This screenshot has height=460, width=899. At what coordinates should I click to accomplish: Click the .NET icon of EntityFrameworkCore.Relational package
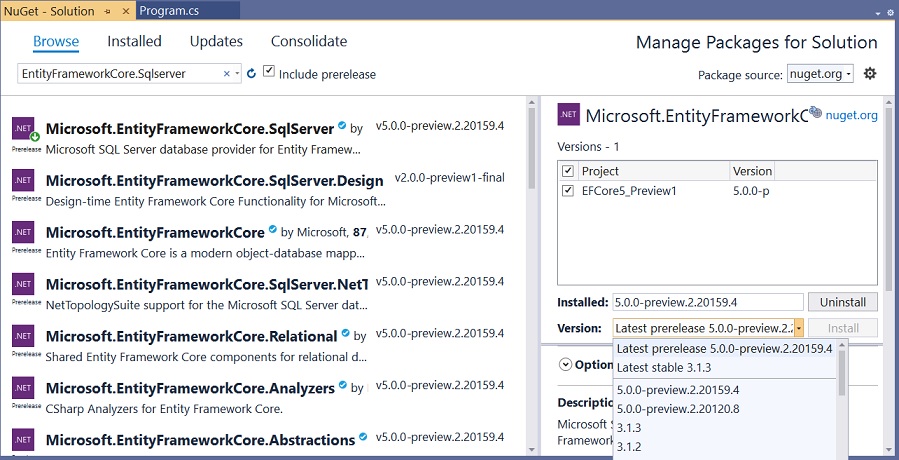tap(23, 336)
